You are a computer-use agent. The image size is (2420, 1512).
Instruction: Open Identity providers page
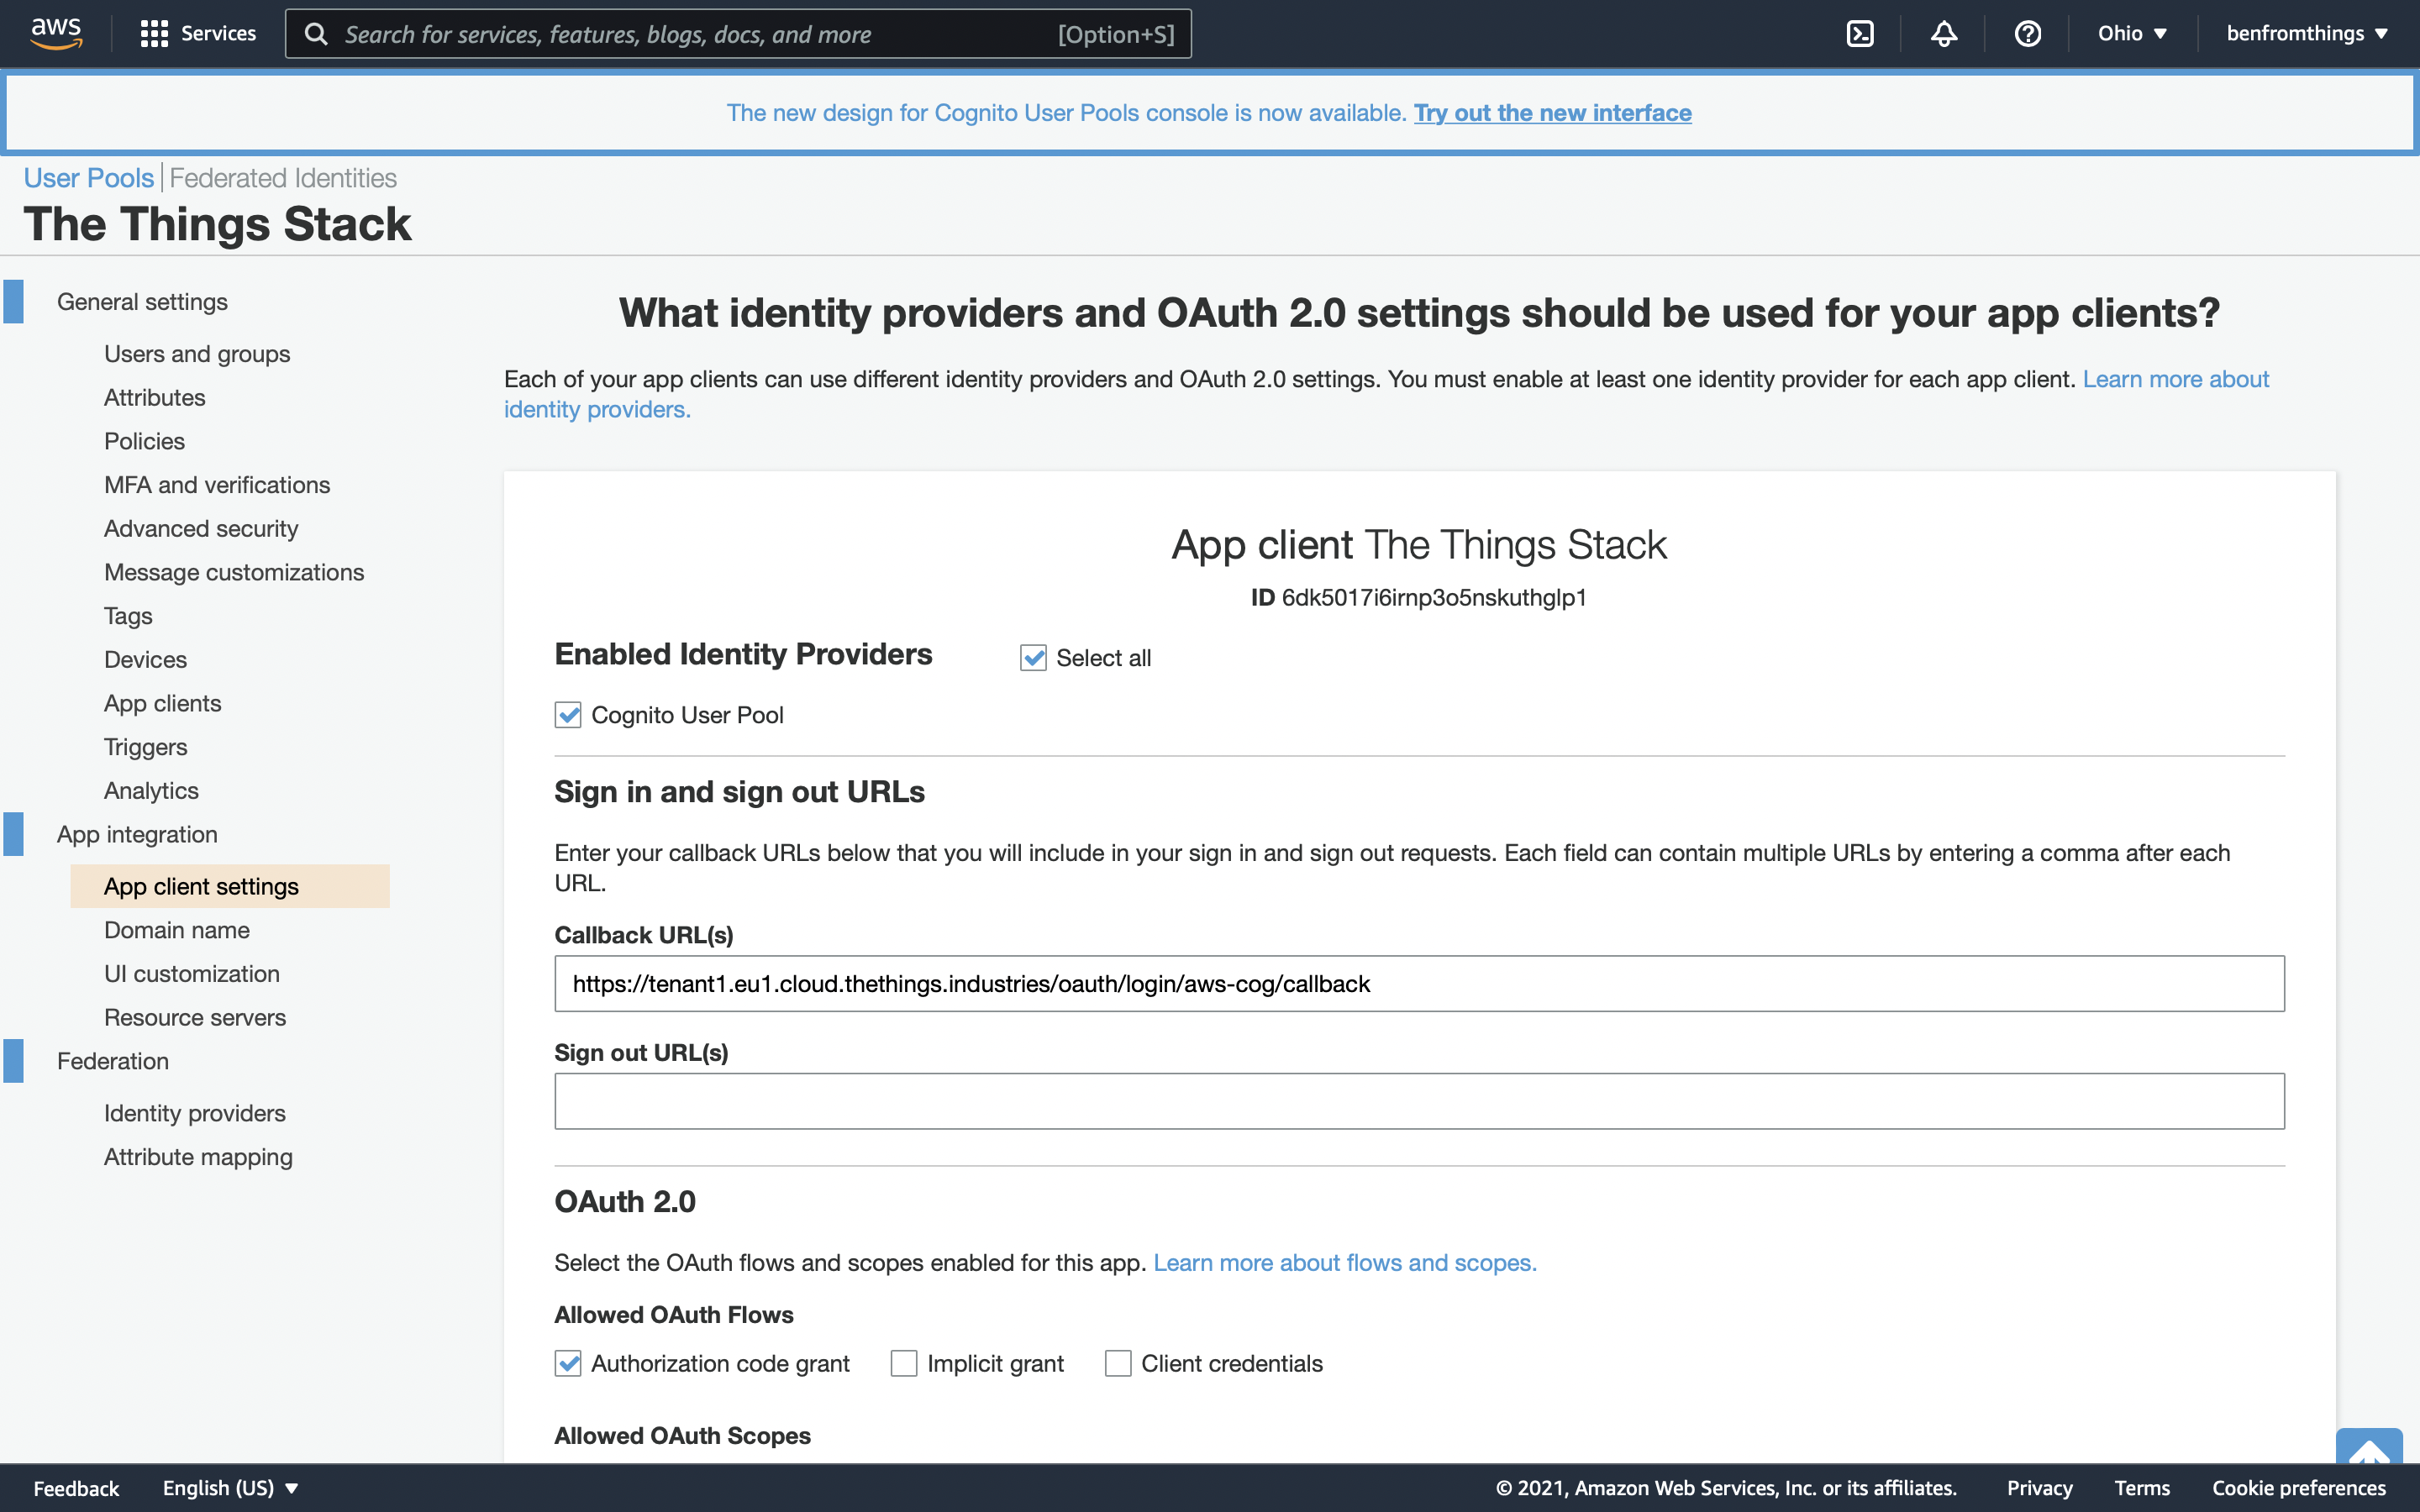[195, 1113]
